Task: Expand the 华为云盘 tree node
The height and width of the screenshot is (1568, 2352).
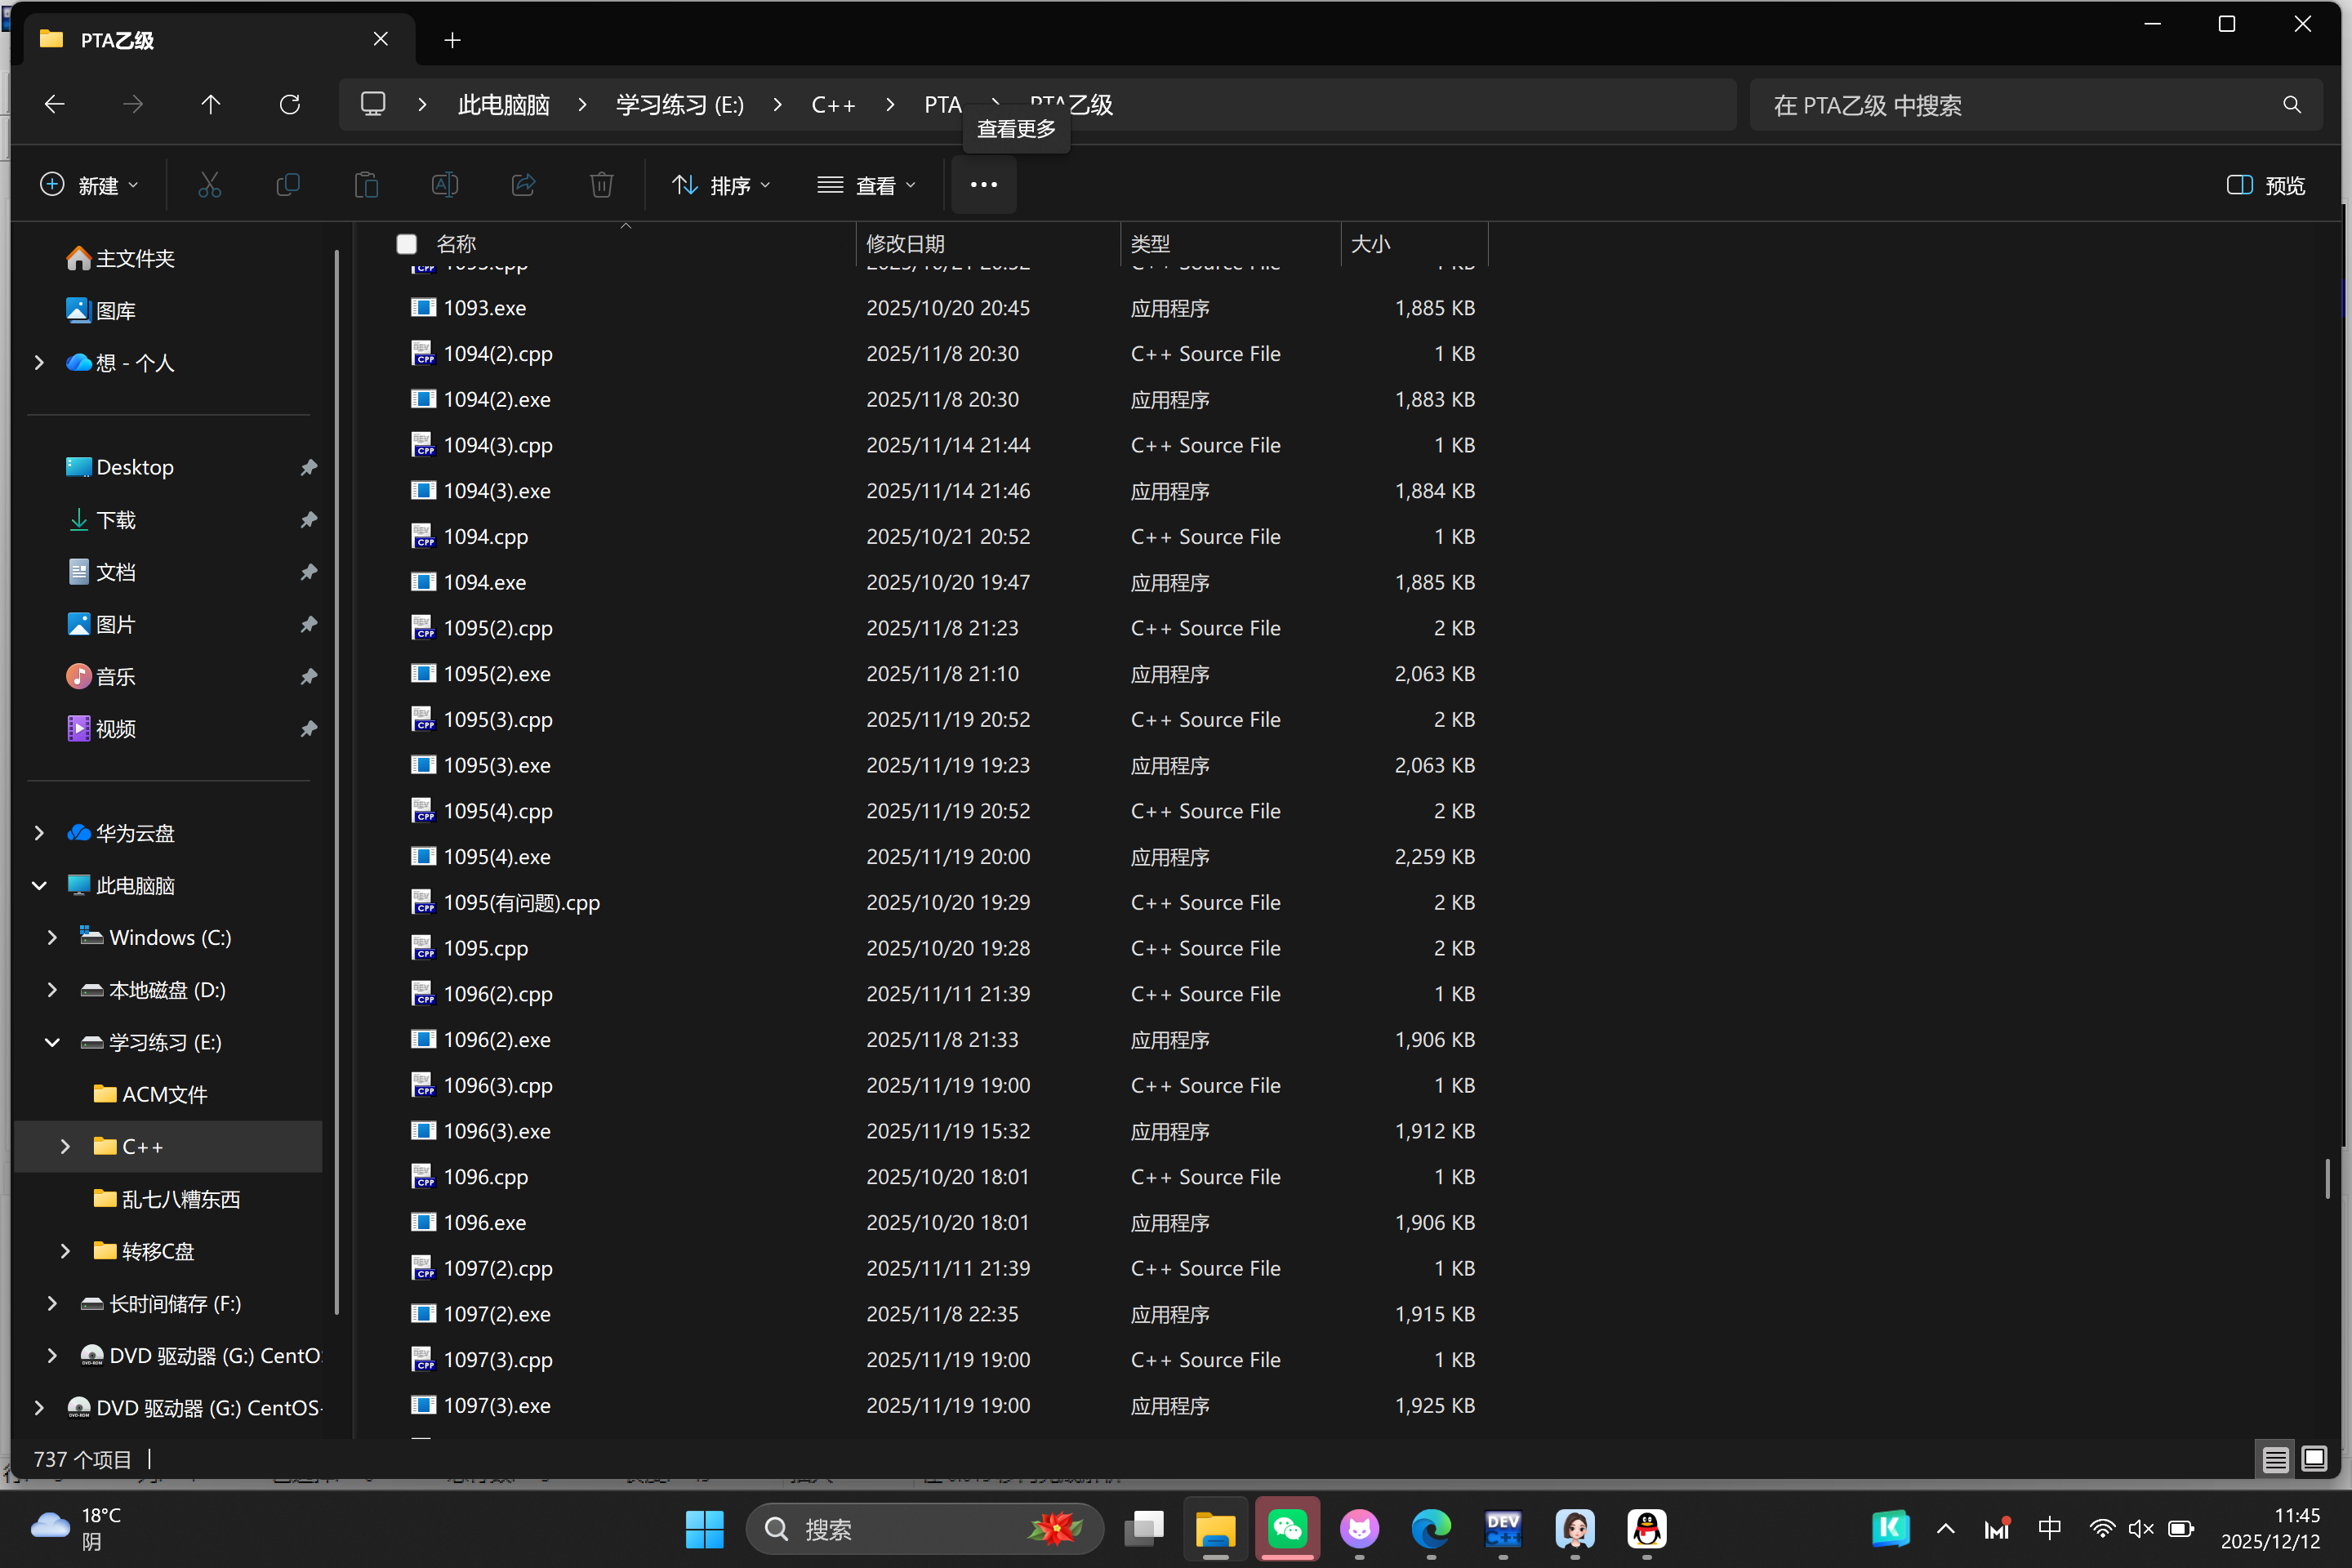Action: 39,833
